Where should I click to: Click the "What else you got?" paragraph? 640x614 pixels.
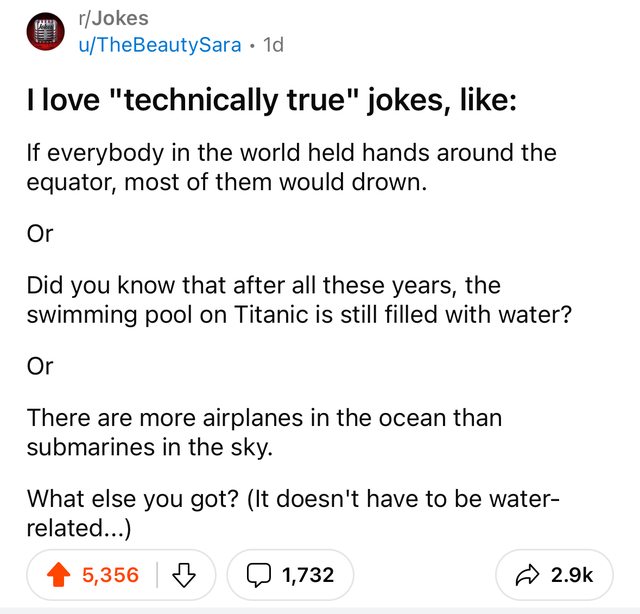[x=288, y=511]
